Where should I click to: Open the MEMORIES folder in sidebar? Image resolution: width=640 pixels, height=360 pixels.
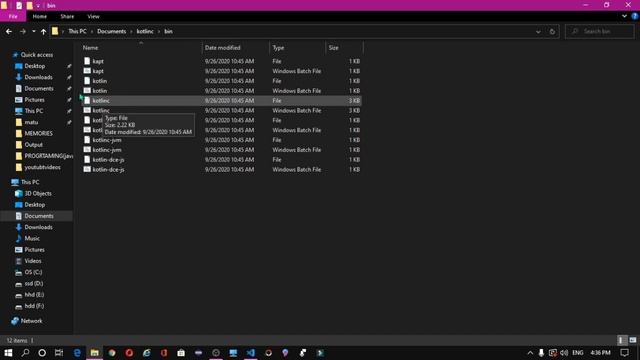click(38, 133)
